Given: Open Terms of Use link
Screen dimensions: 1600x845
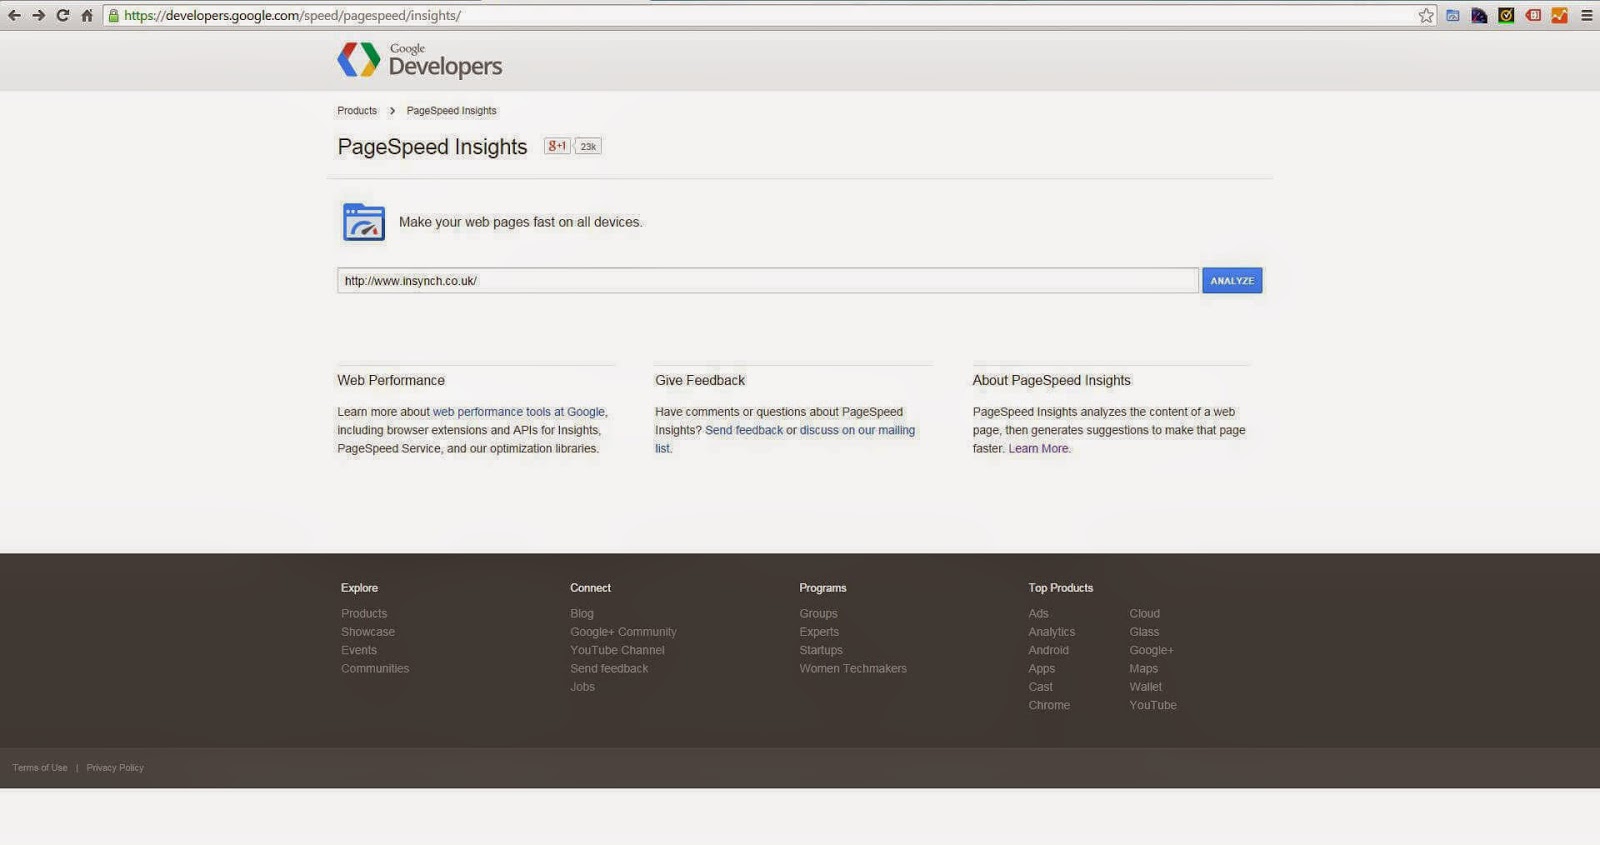Looking at the screenshot, I should click(x=40, y=768).
